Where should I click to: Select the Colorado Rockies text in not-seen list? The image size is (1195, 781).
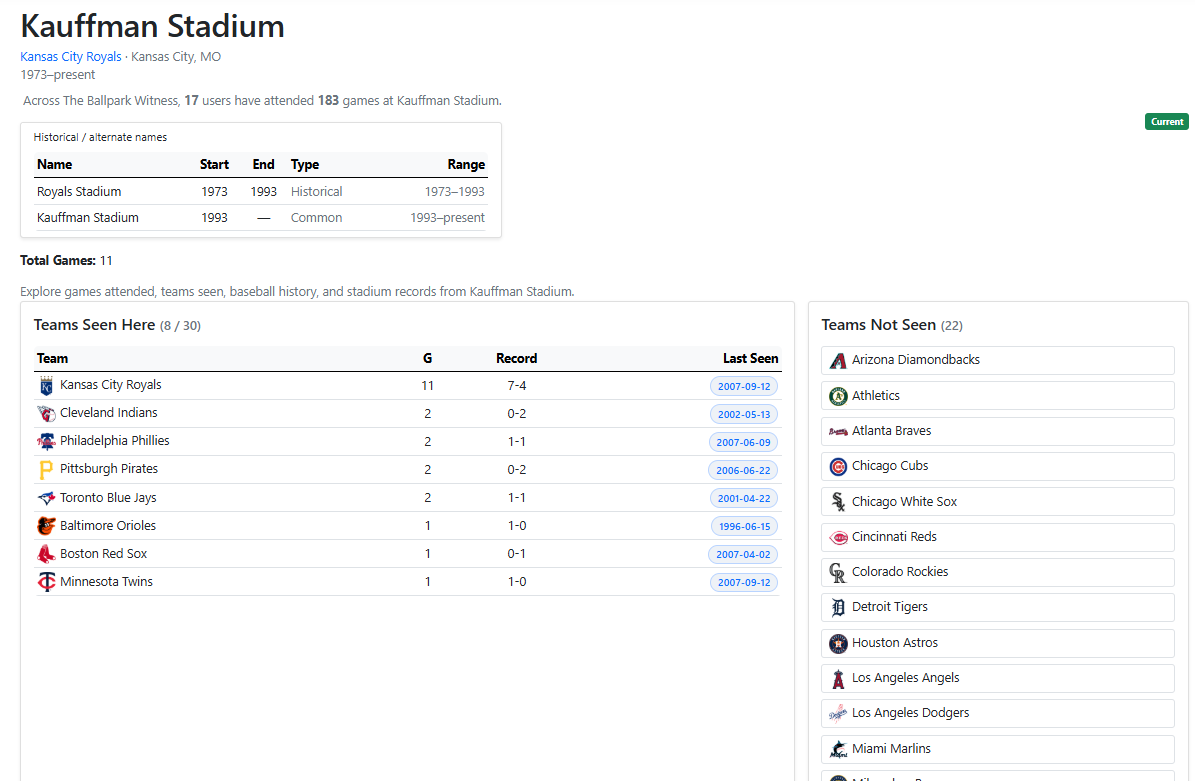(x=900, y=571)
